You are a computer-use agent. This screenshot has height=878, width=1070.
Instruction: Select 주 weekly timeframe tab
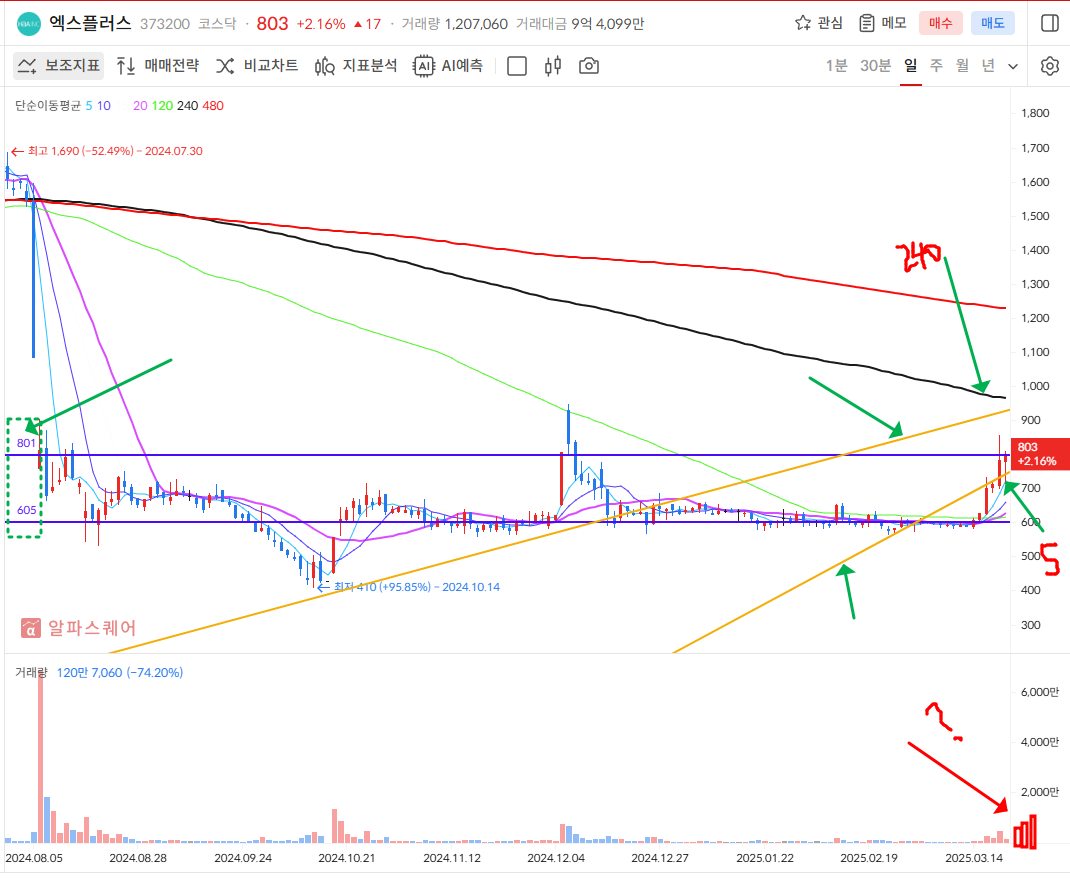point(936,65)
